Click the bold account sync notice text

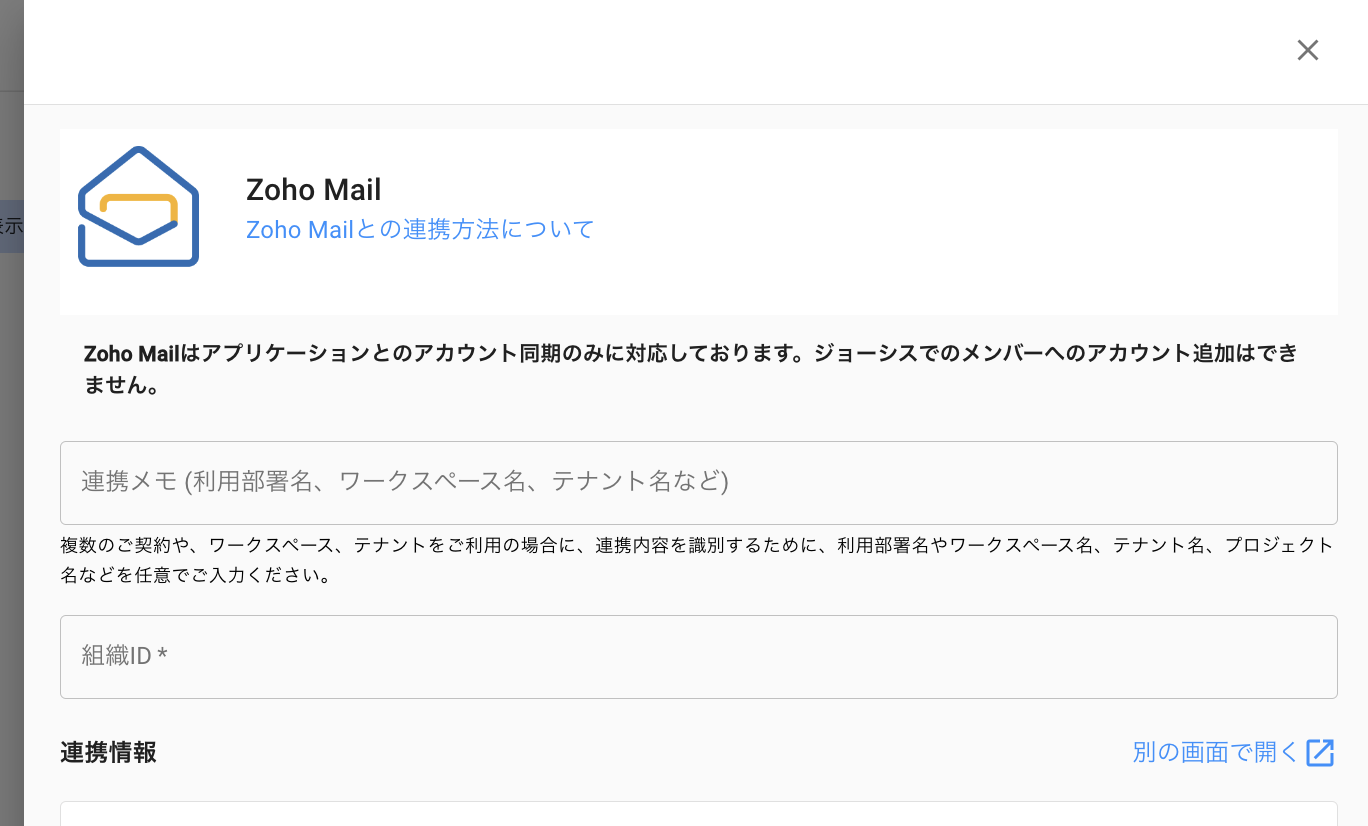click(690, 354)
